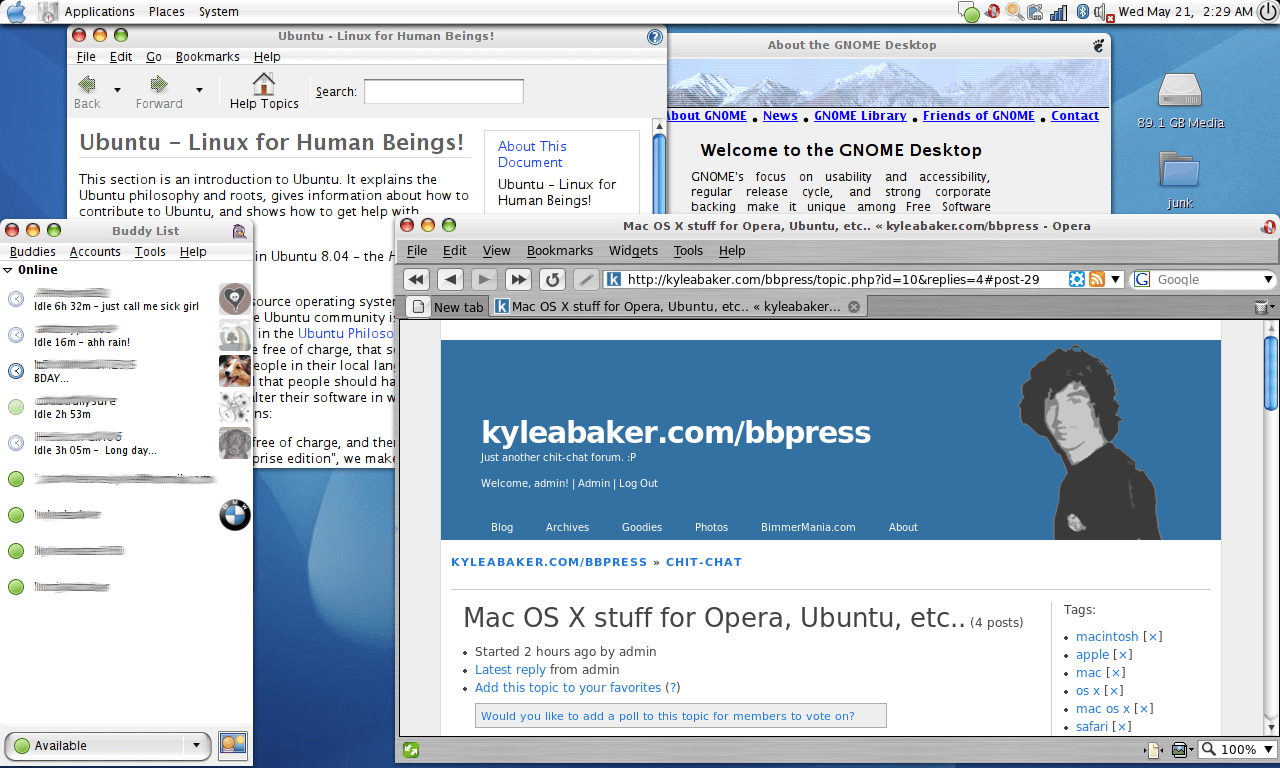Click the wand icon in Opera's toolbar
The height and width of the screenshot is (768, 1280).
[586, 279]
